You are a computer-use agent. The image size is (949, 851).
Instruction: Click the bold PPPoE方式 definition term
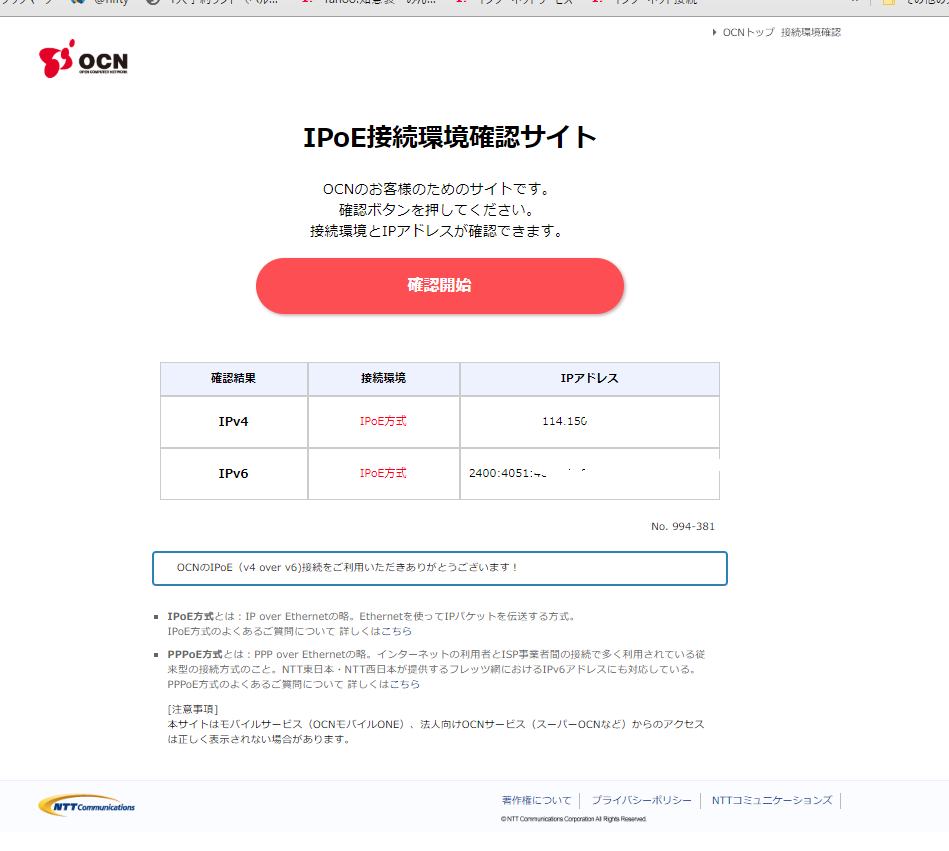195,655
